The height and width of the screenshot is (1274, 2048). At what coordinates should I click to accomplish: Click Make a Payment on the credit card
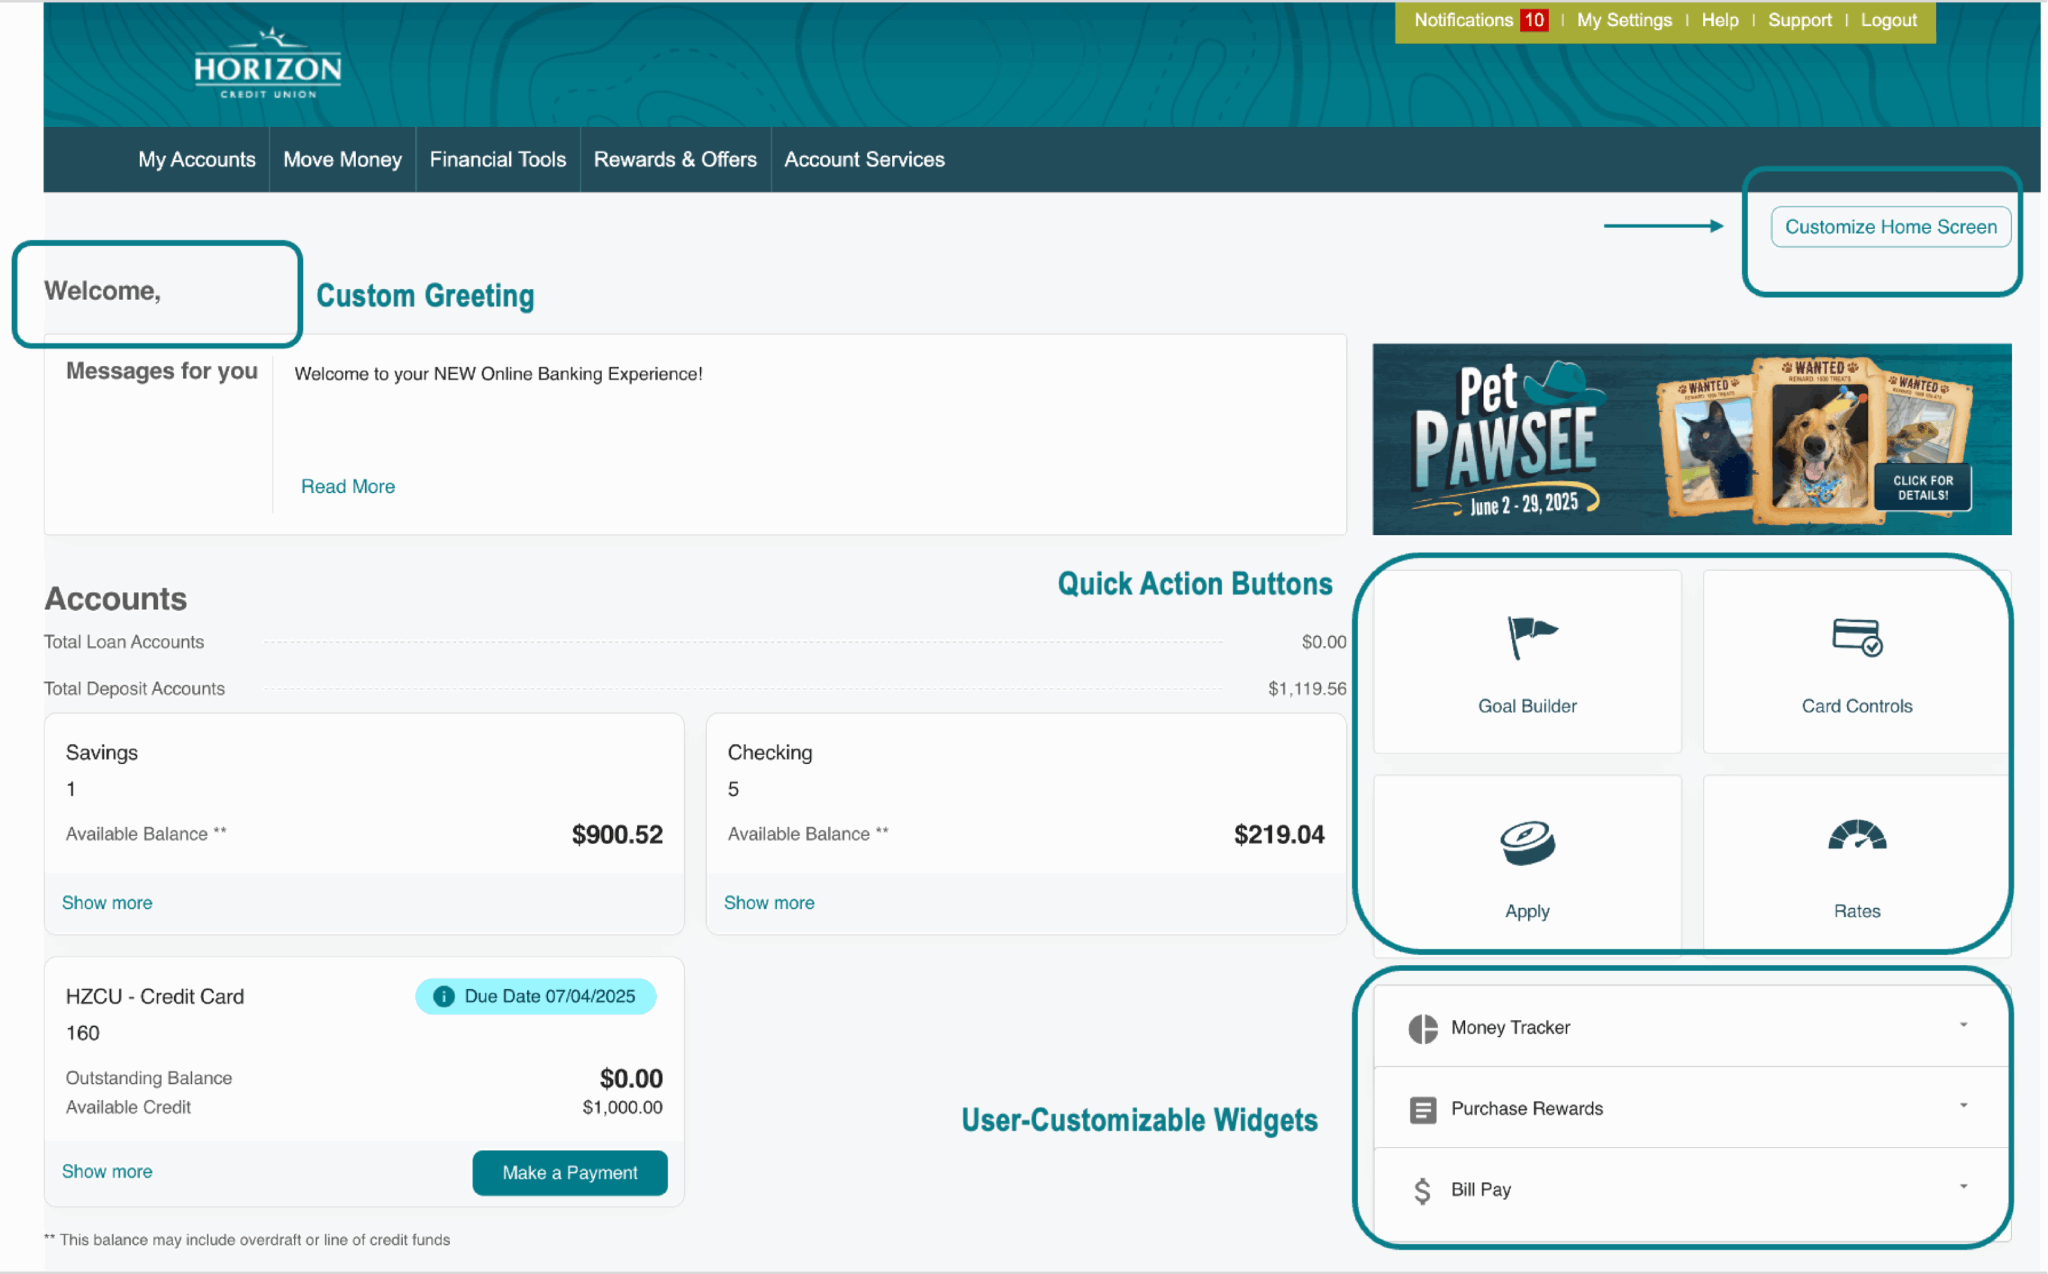(569, 1172)
